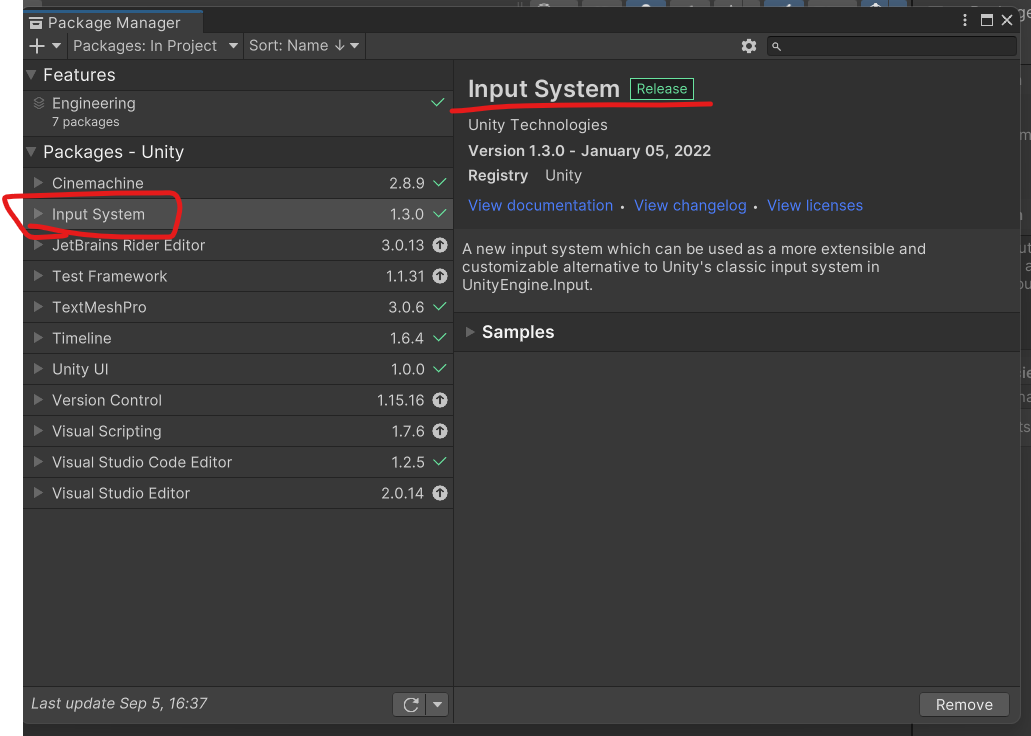Click the Visual Studio Code Editor checkmark icon
1031x736 pixels.
tap(440, 461)
